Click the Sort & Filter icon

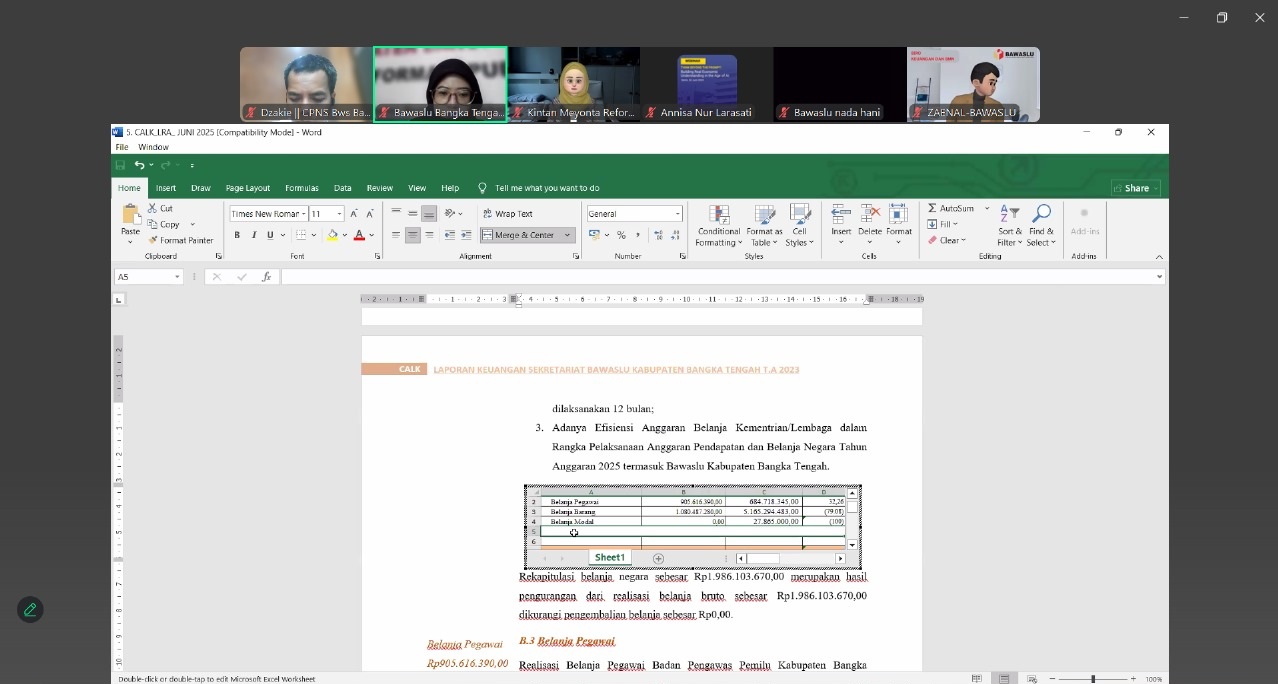1010,214
